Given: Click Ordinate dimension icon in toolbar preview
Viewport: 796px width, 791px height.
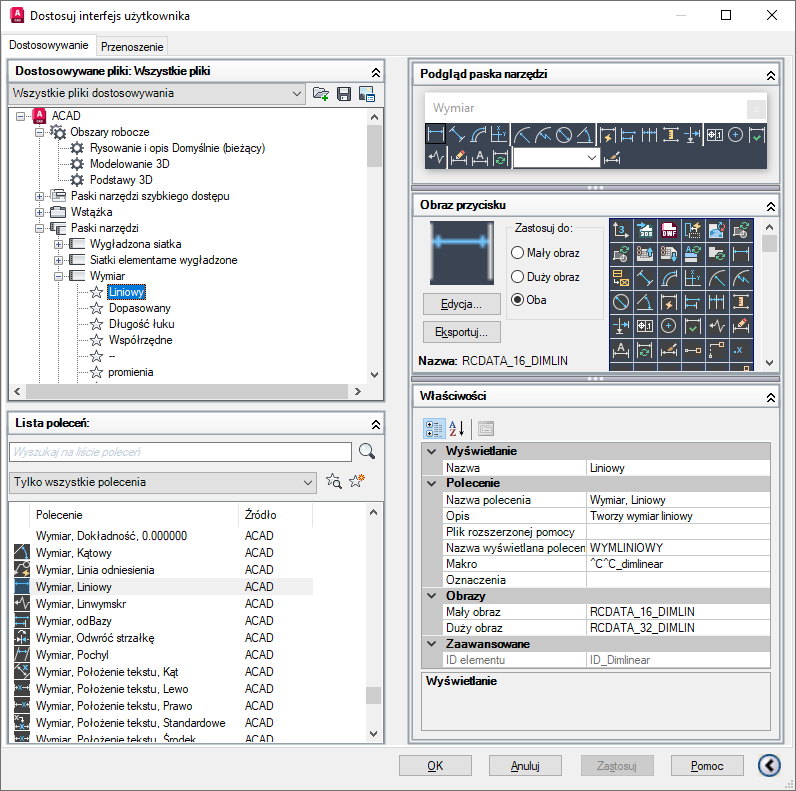Looking at the screenshot, I should 499,135.
